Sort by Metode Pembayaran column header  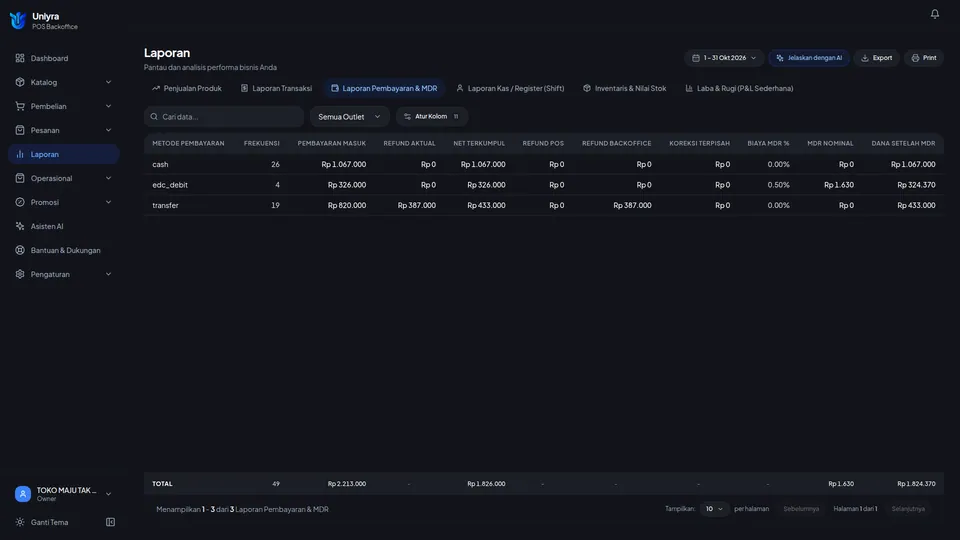click(188, 143)
